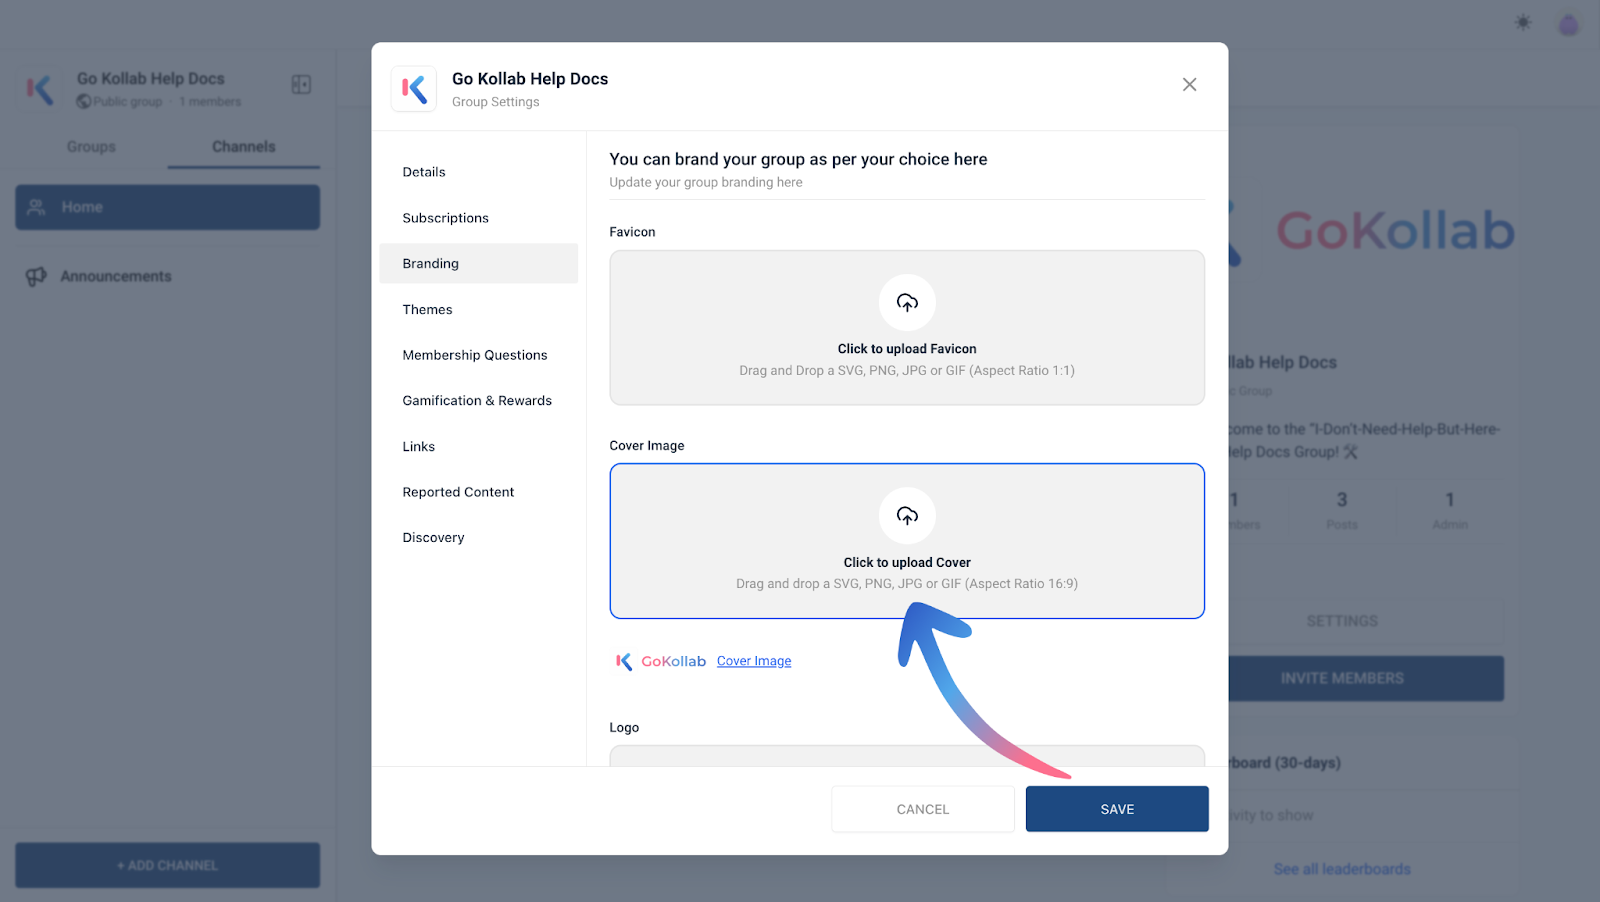Image resolution: width=1600 pixels, height=902 pixels.
Task: Click the Favicon upload cloud icon
Action: pos(907,302)
